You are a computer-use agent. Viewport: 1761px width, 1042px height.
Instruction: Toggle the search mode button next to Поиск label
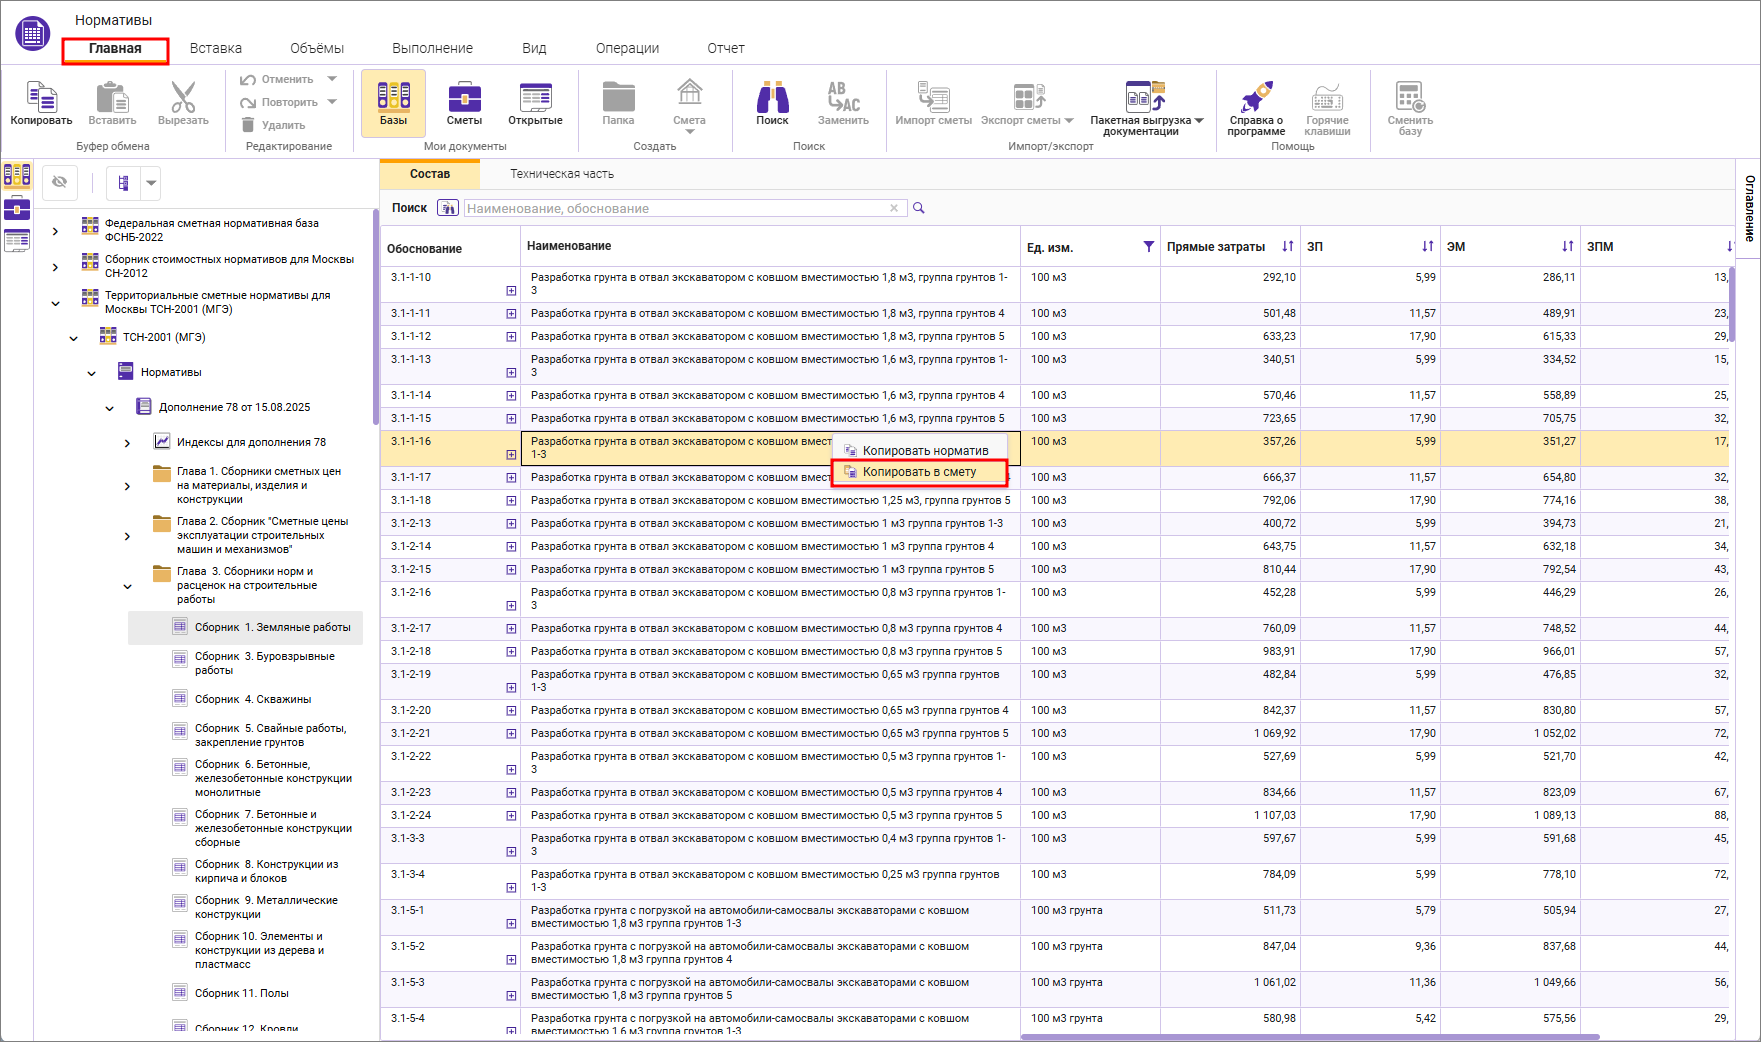[448, 208]
